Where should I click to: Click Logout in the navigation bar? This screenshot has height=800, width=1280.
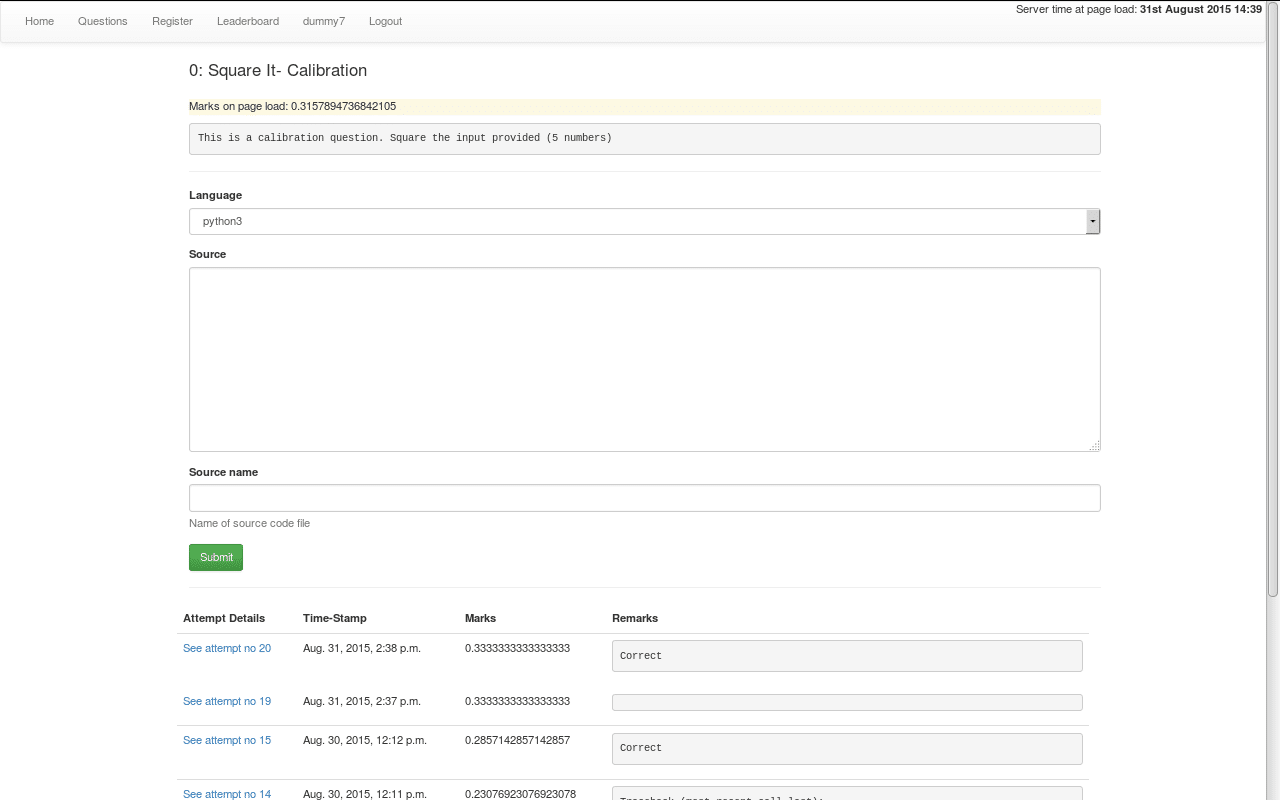[x=385, y=21]
